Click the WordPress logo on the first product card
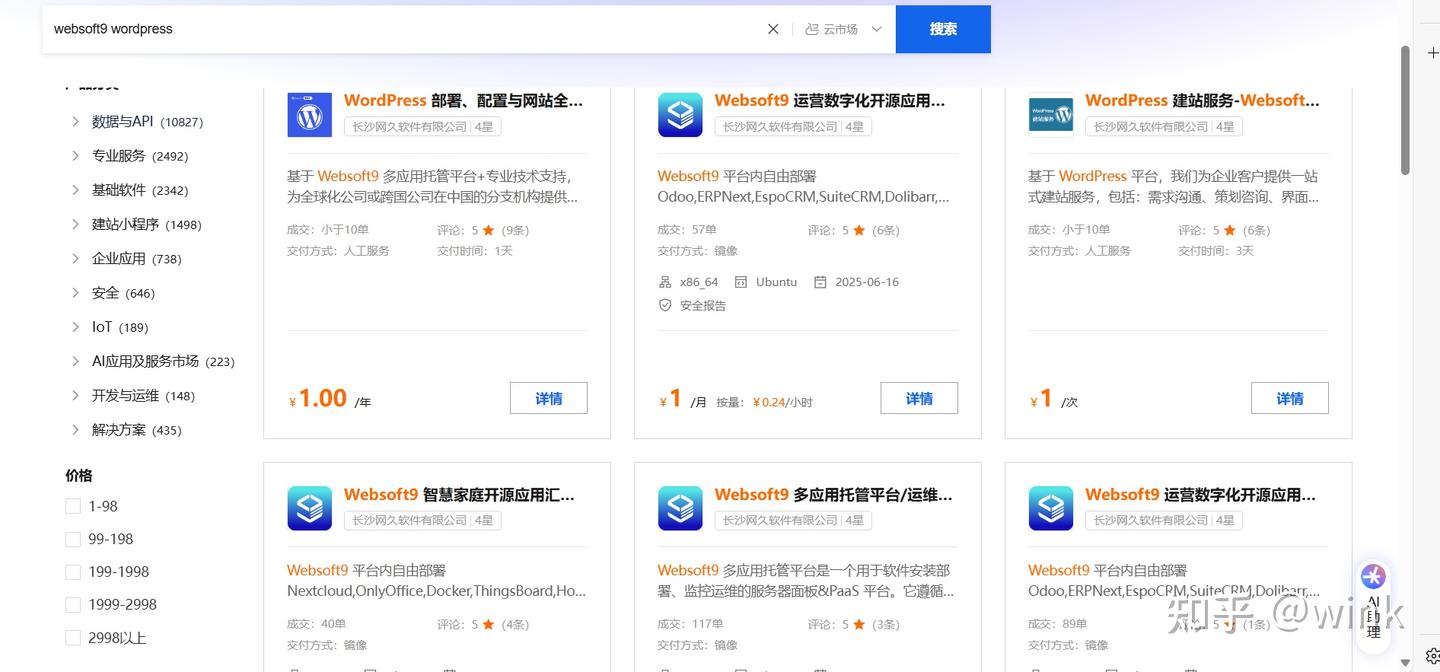 pos(309,114)
